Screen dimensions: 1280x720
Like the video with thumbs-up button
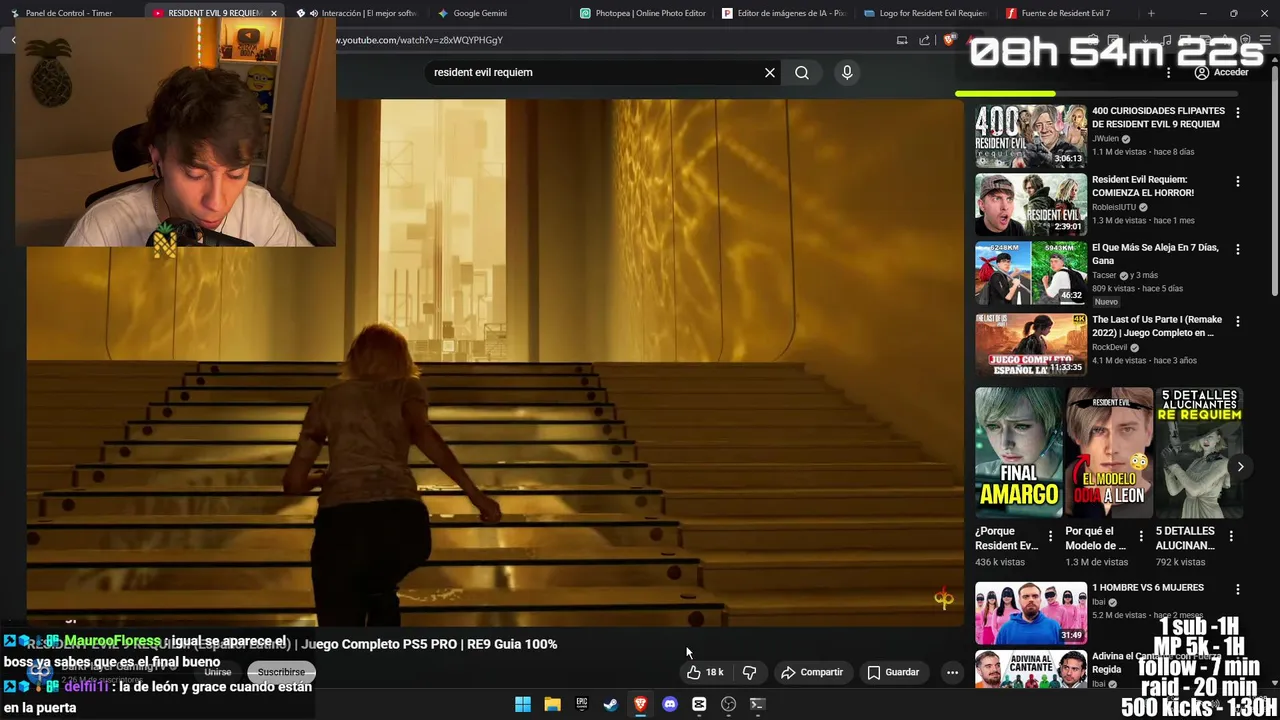click(x=706, y=672)
